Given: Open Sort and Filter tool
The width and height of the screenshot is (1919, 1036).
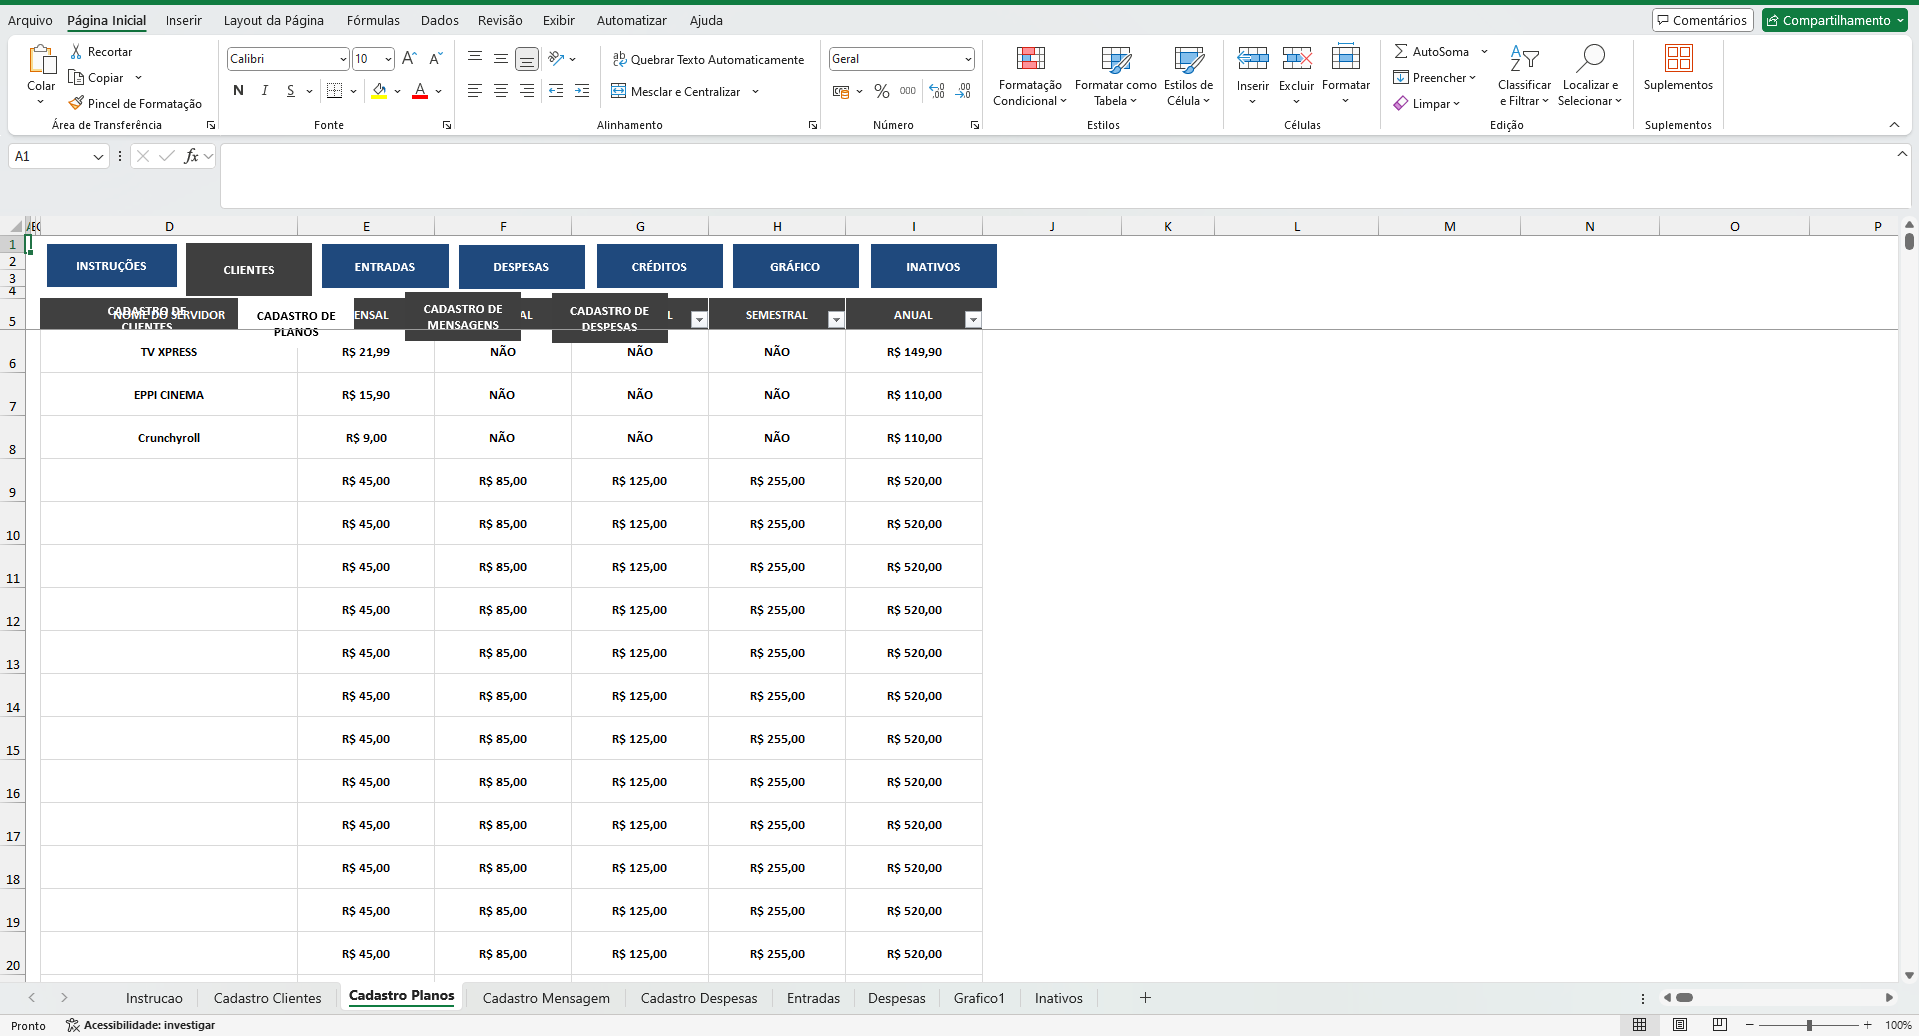Looking at the screenshot, I should tap(1524, 60).
